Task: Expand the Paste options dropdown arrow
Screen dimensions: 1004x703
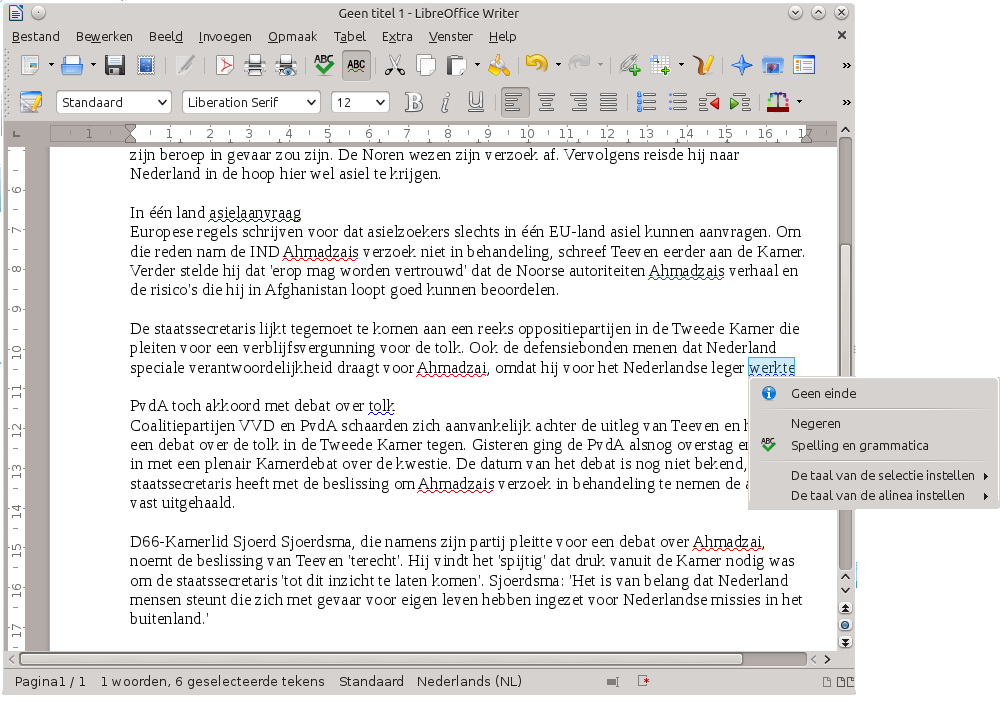Action: coord(477,65)
